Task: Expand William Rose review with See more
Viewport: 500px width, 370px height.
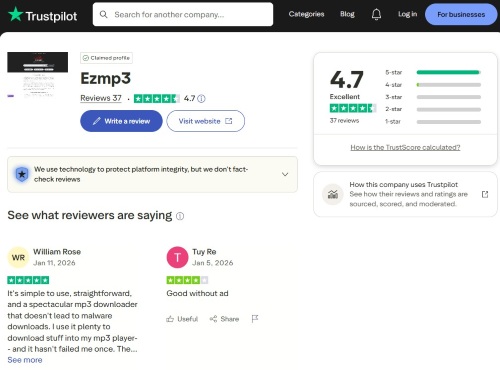Action: [x=25, y=360]
